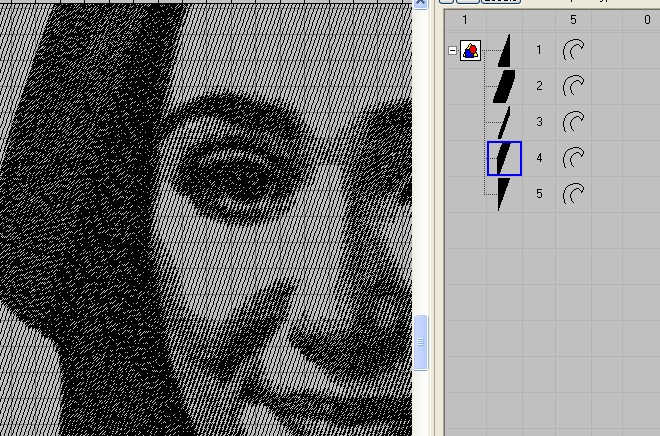Image resolution: width=660 pixels, height=436 pixels.
Task: Click the header cell showing 5
Action: pyautogui.click(x=573, y=20)
